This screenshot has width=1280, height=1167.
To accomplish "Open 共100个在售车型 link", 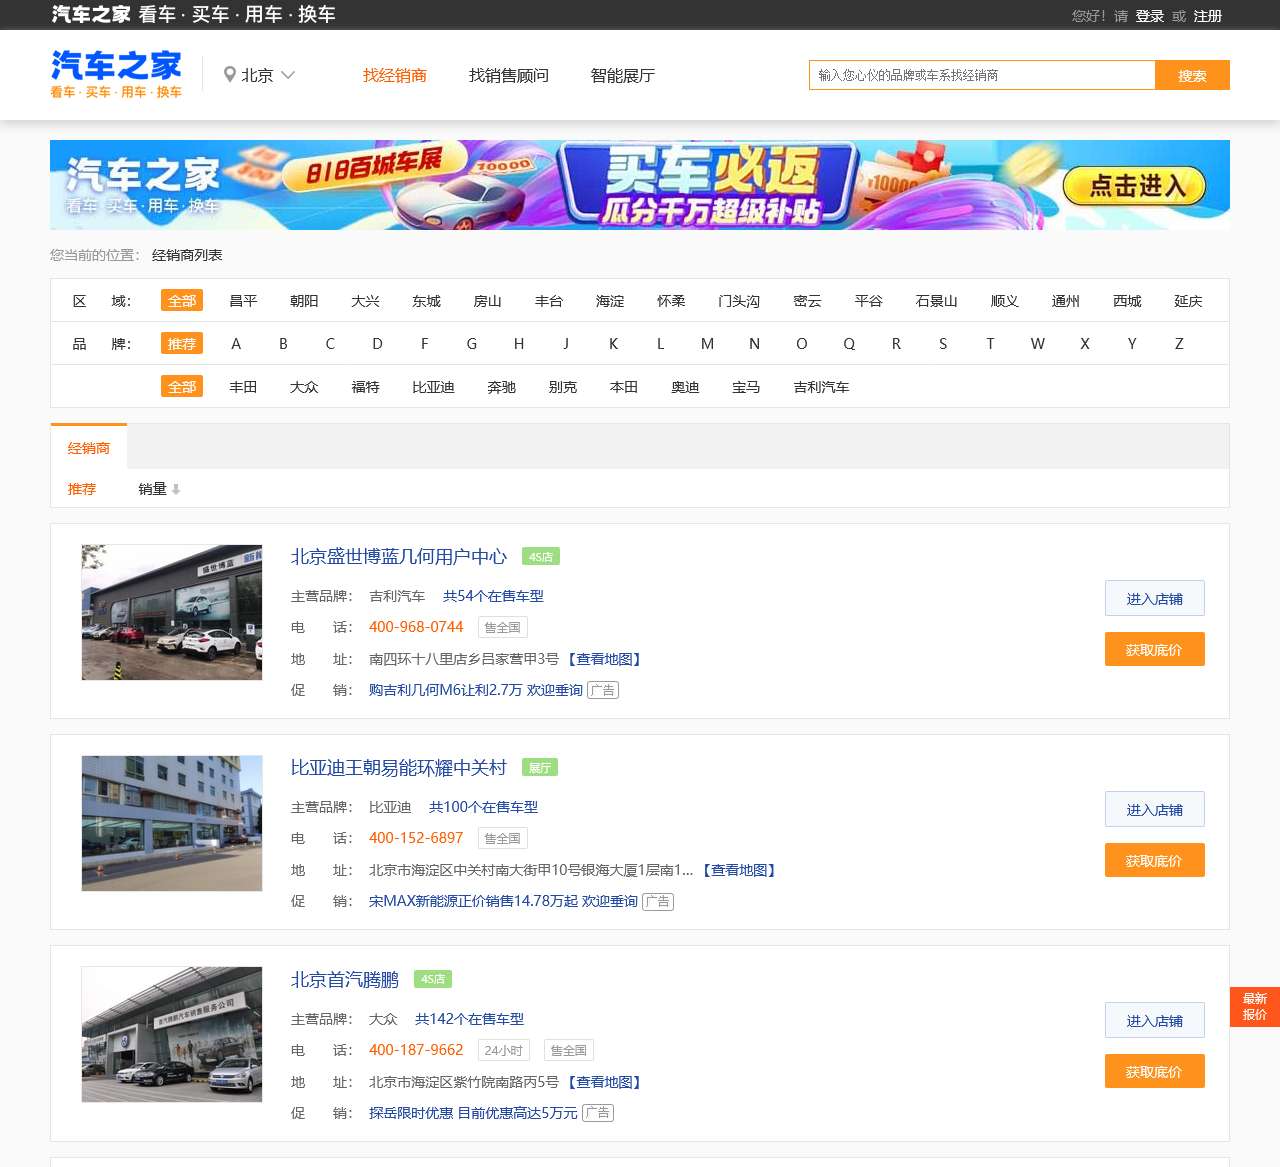I will [x=483, y=807].
